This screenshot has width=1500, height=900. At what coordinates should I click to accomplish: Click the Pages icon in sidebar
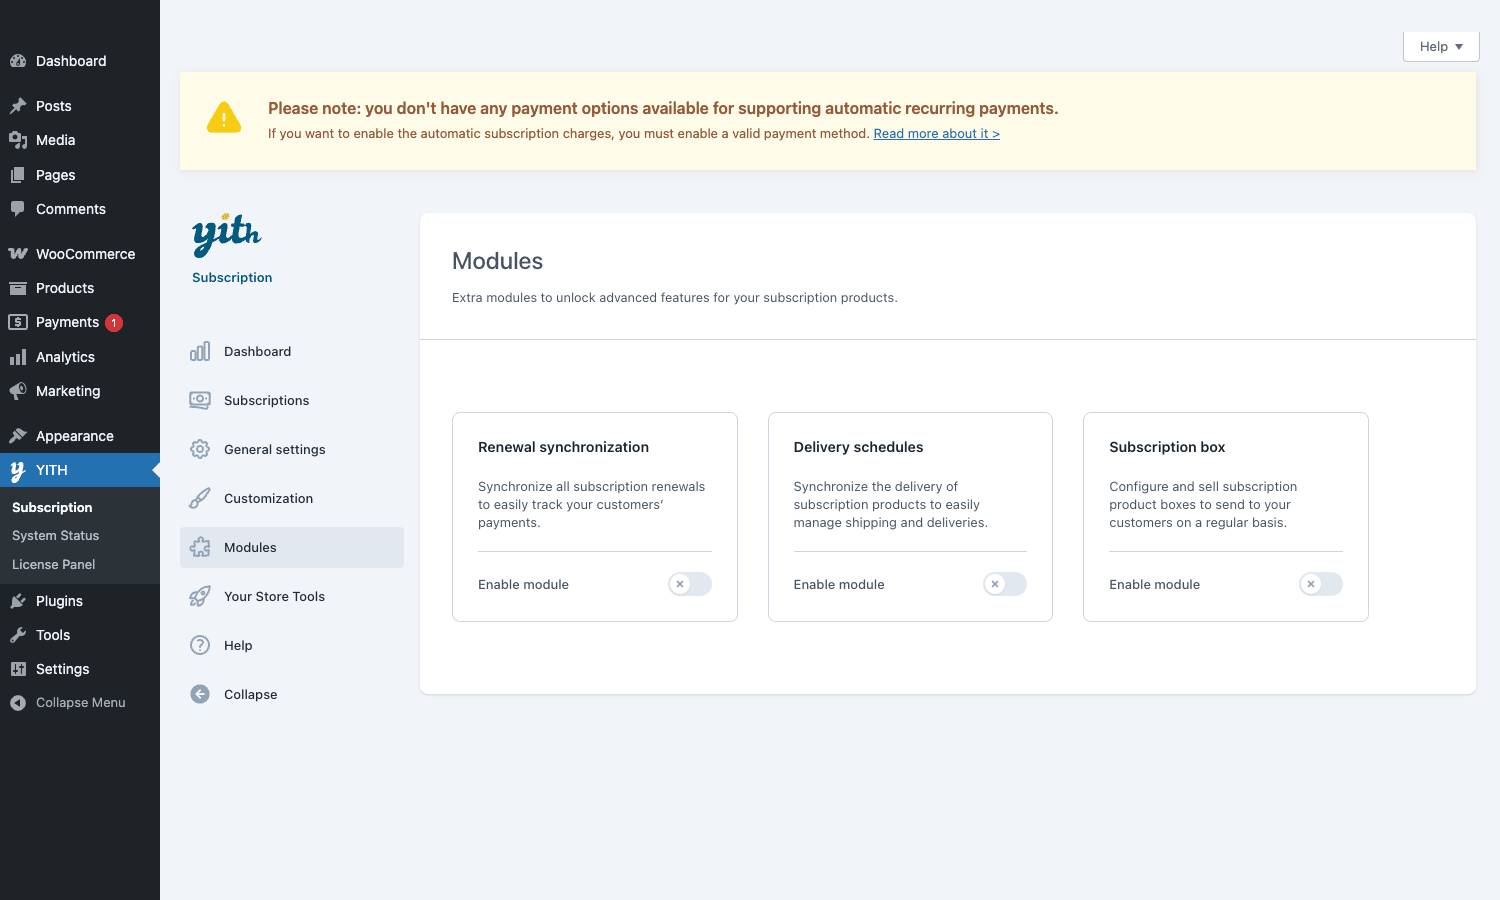pos(18,175)
